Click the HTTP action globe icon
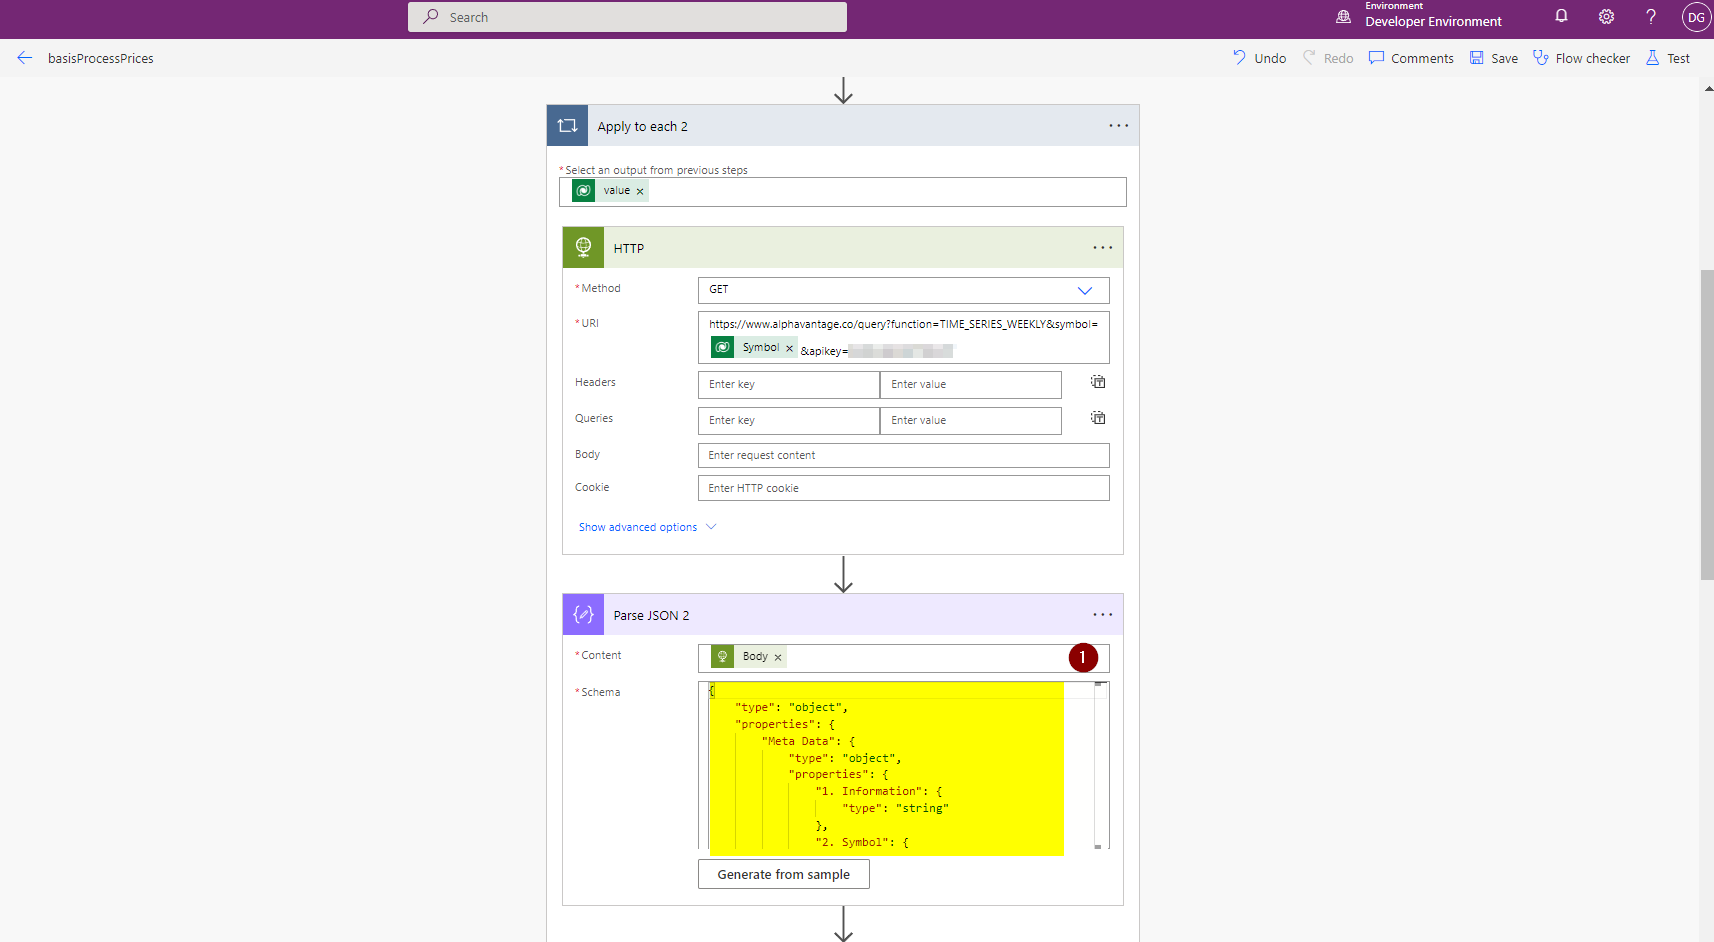Viewport: 1714px width, 942px height. pos(583,248)
